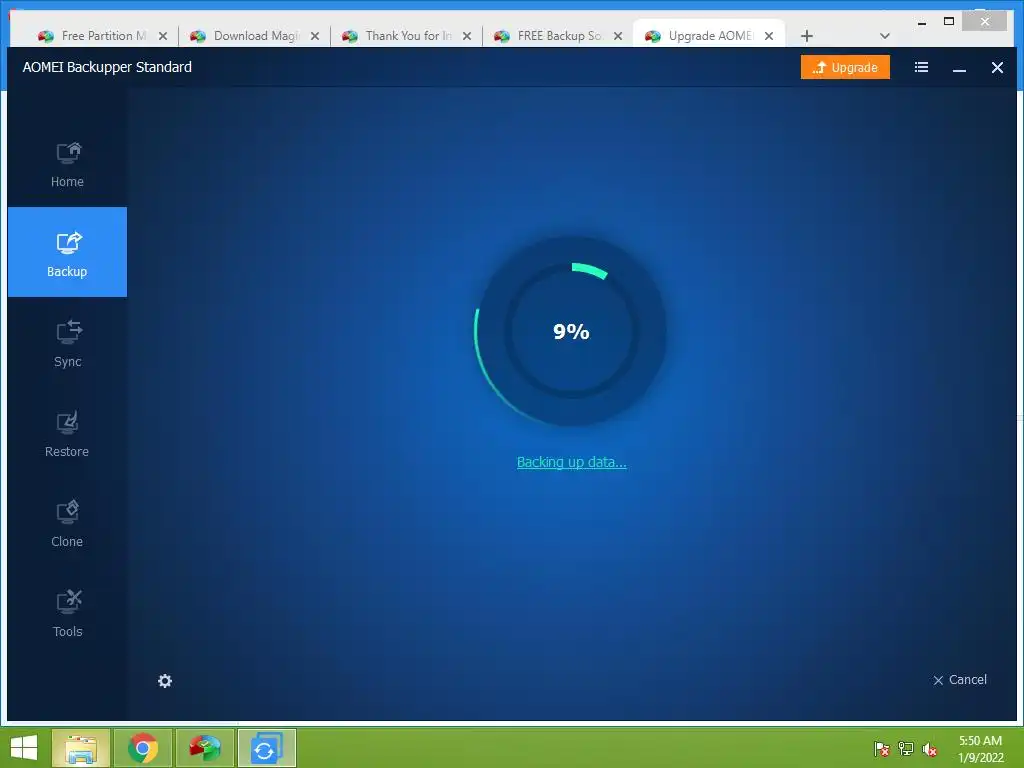
Task: Open backup settings gear icon
Action: (x=165, y=681)
